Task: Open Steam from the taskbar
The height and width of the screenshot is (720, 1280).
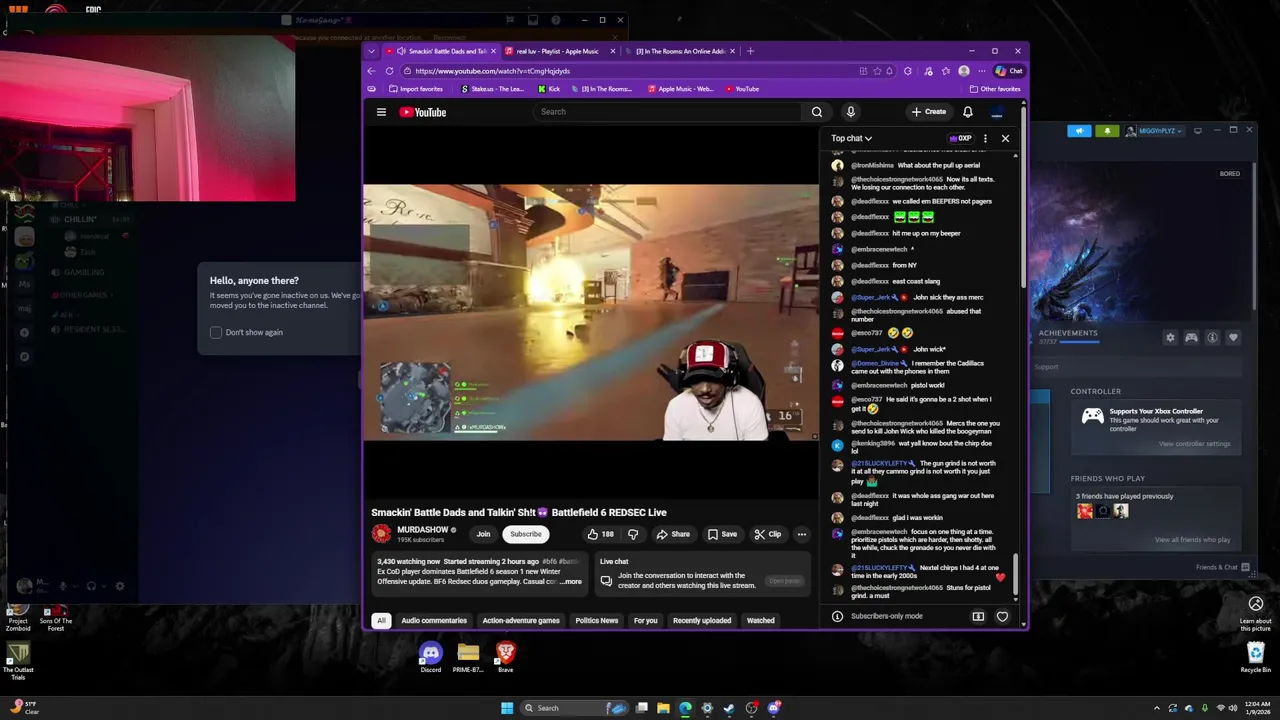Action: pyautogui.click(x=729, y=708)
